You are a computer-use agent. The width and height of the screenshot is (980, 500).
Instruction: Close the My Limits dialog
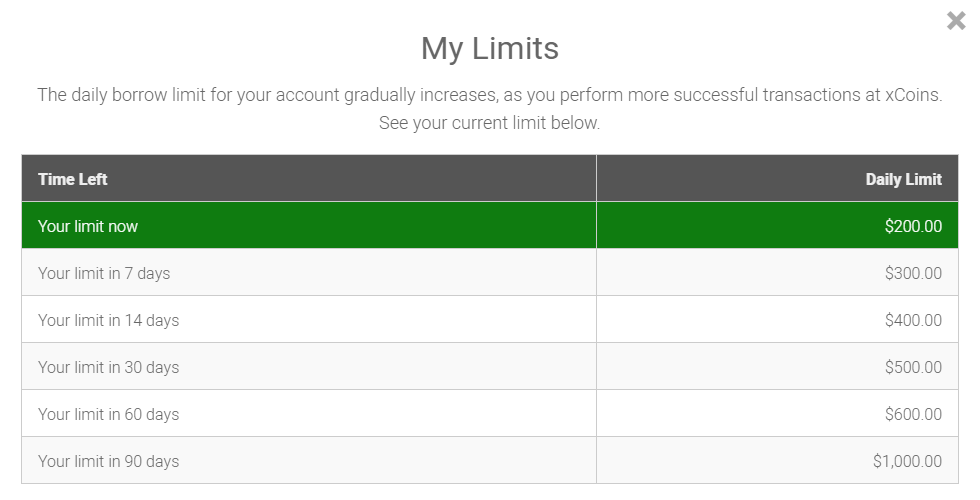point(956,21)
